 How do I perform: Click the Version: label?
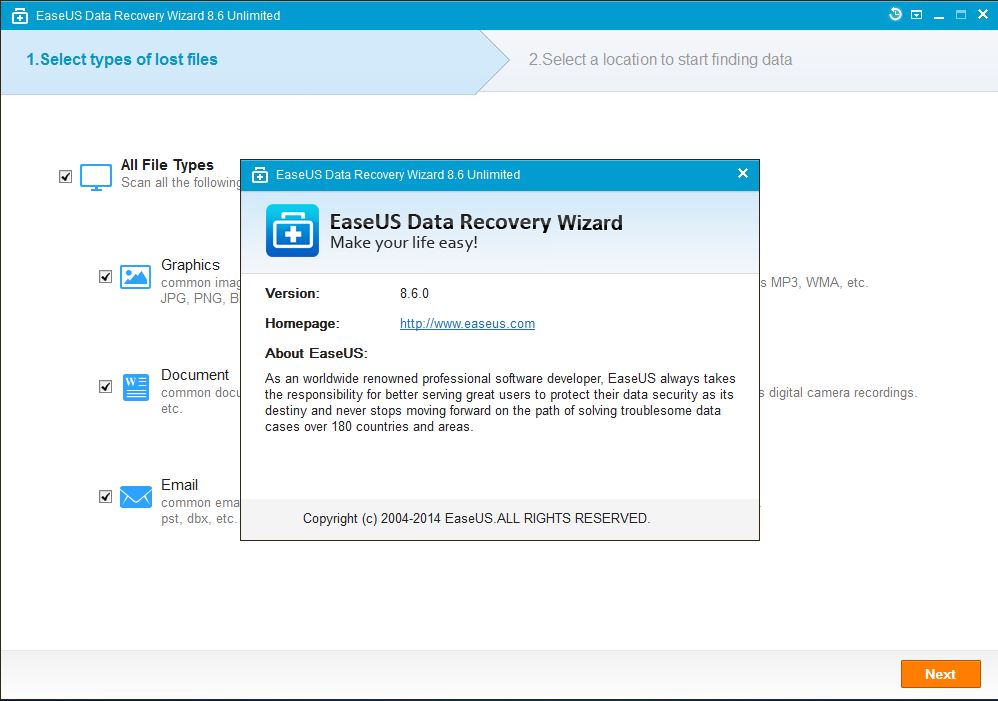point(292,294)
